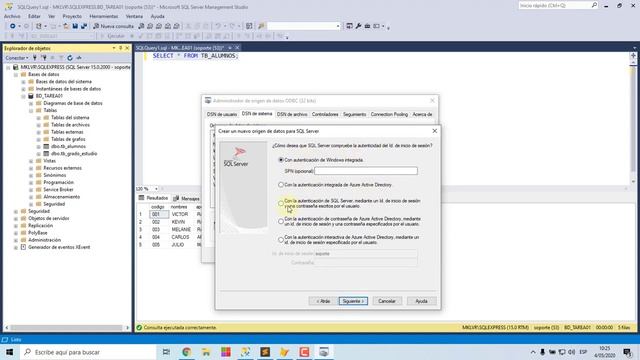Click the Generador de eventos XEvent icon

(23, 247)
